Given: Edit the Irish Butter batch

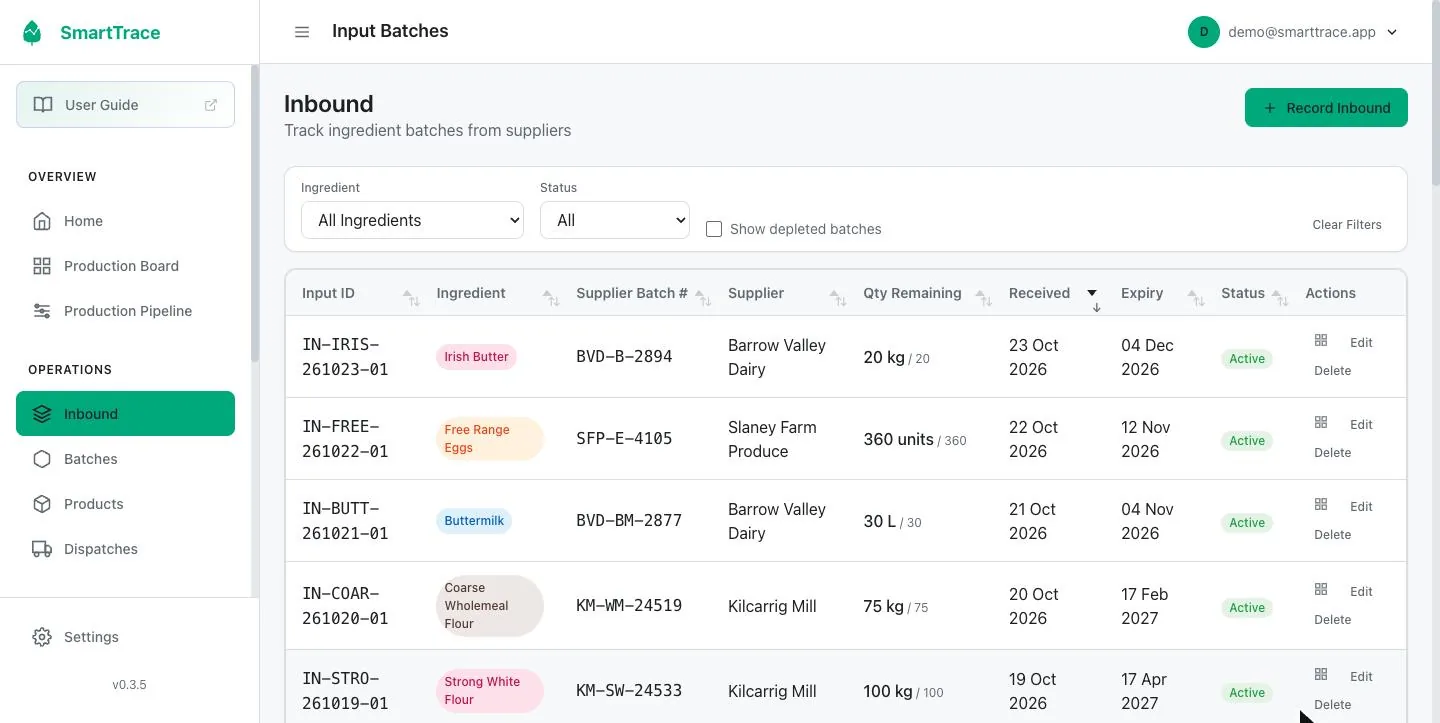Looking at the screenshot, I should [1361, 342].
